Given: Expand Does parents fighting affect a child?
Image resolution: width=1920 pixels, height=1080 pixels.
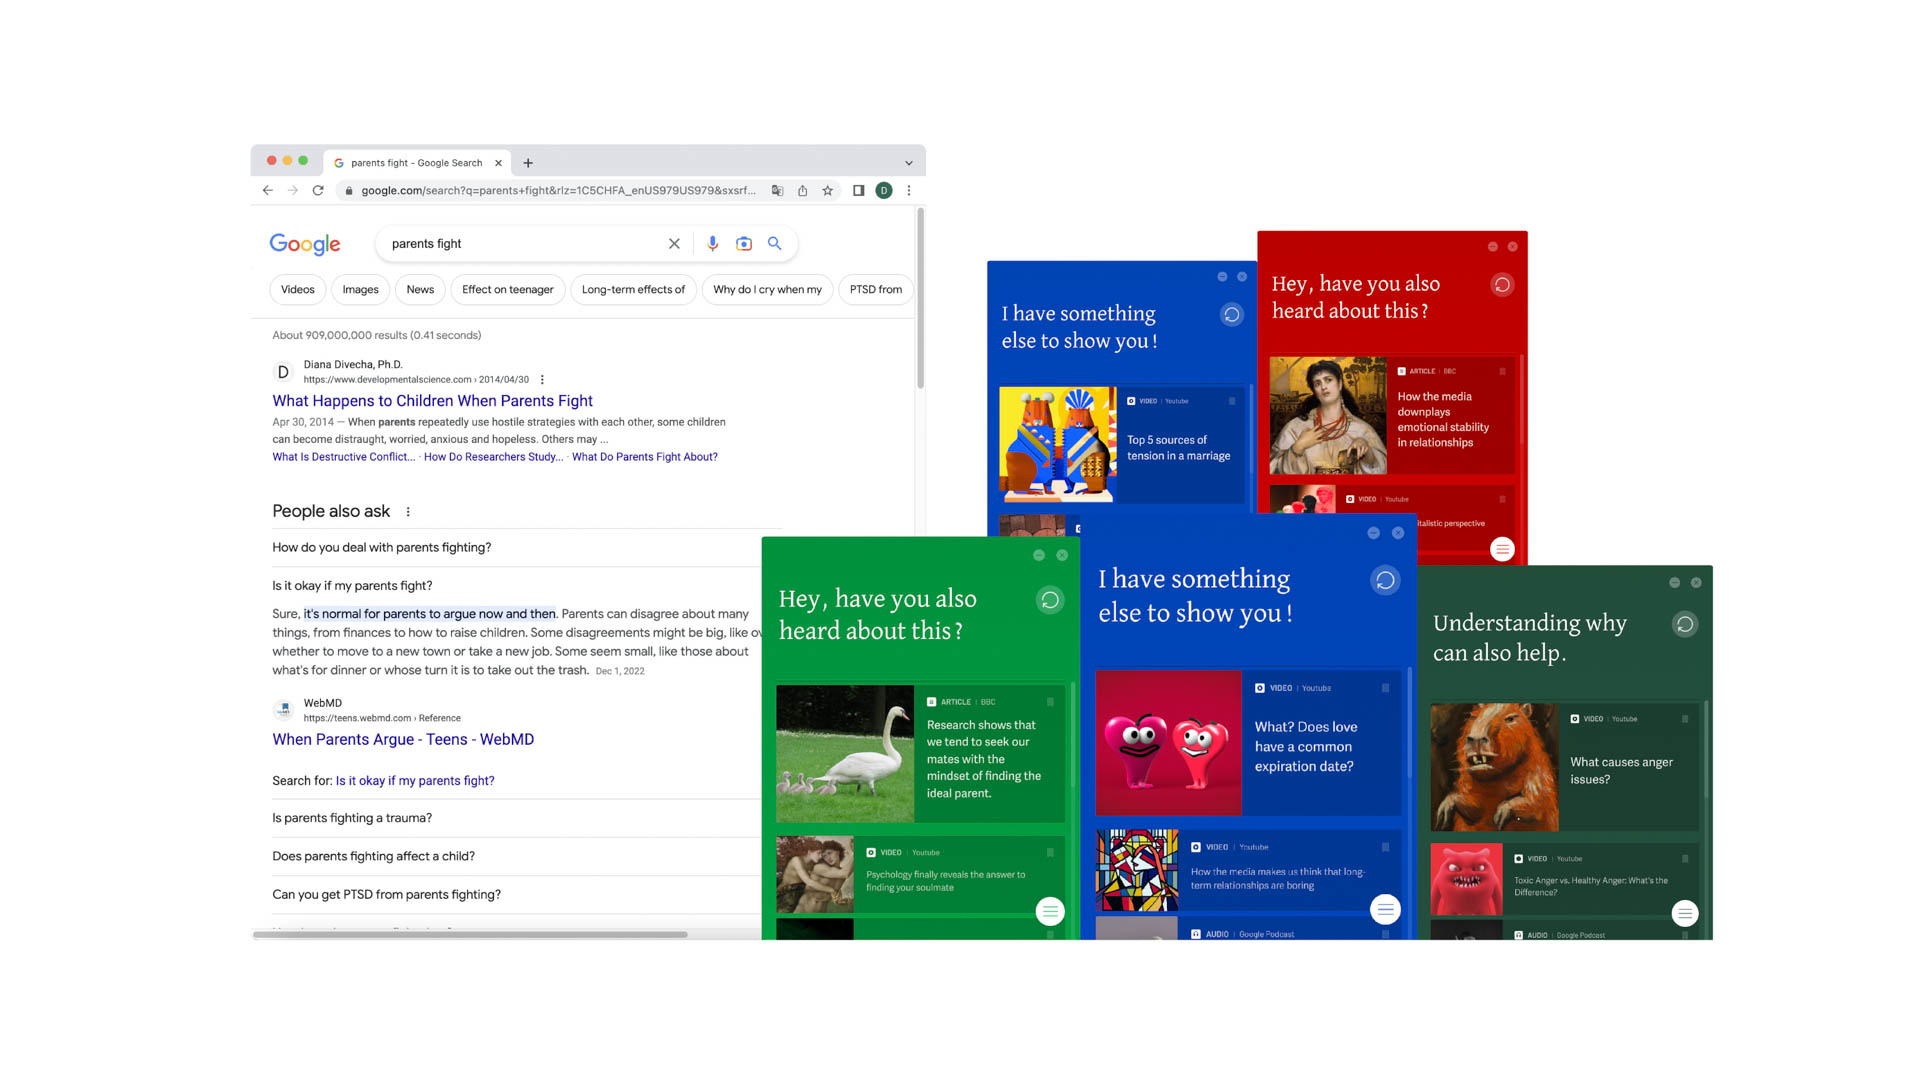Looking at the screenshot, I should click(x=516, y=856).
